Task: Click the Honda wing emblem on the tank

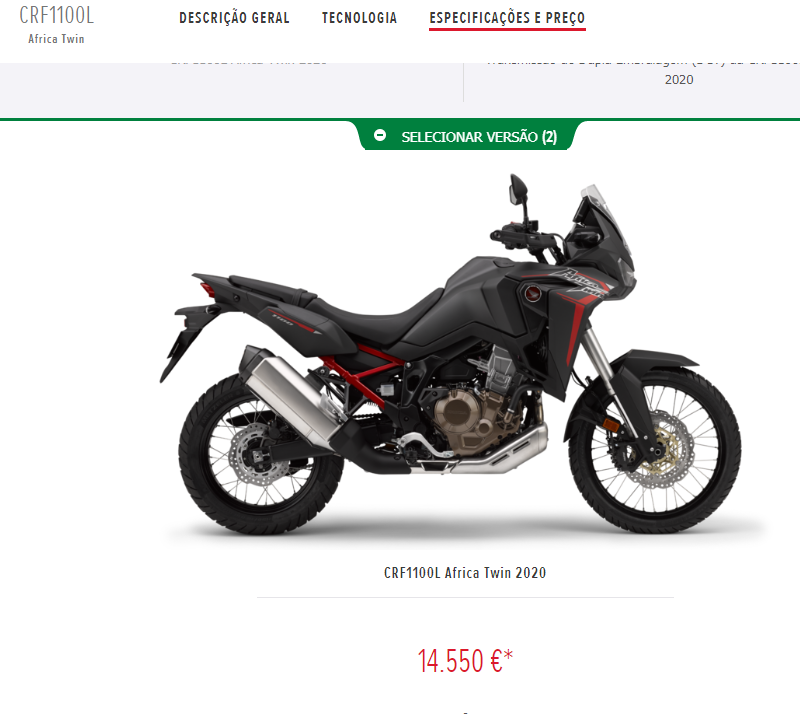Action: pyautogui.click(x=532, y=293)
